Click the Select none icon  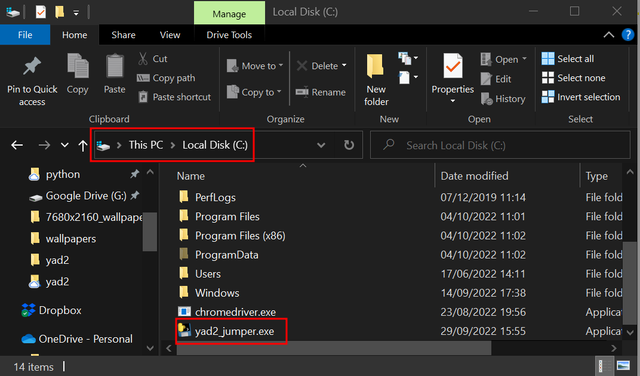[x=548, y=78]
